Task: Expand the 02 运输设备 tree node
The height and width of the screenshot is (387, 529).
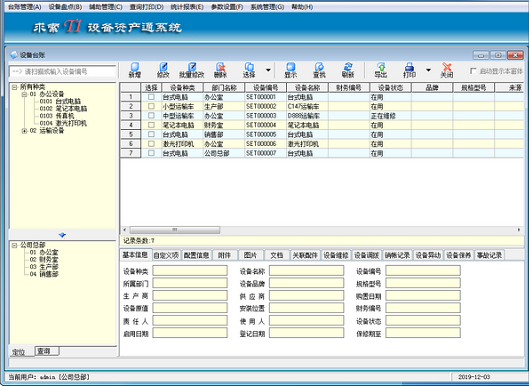Action: click(24, 131)
